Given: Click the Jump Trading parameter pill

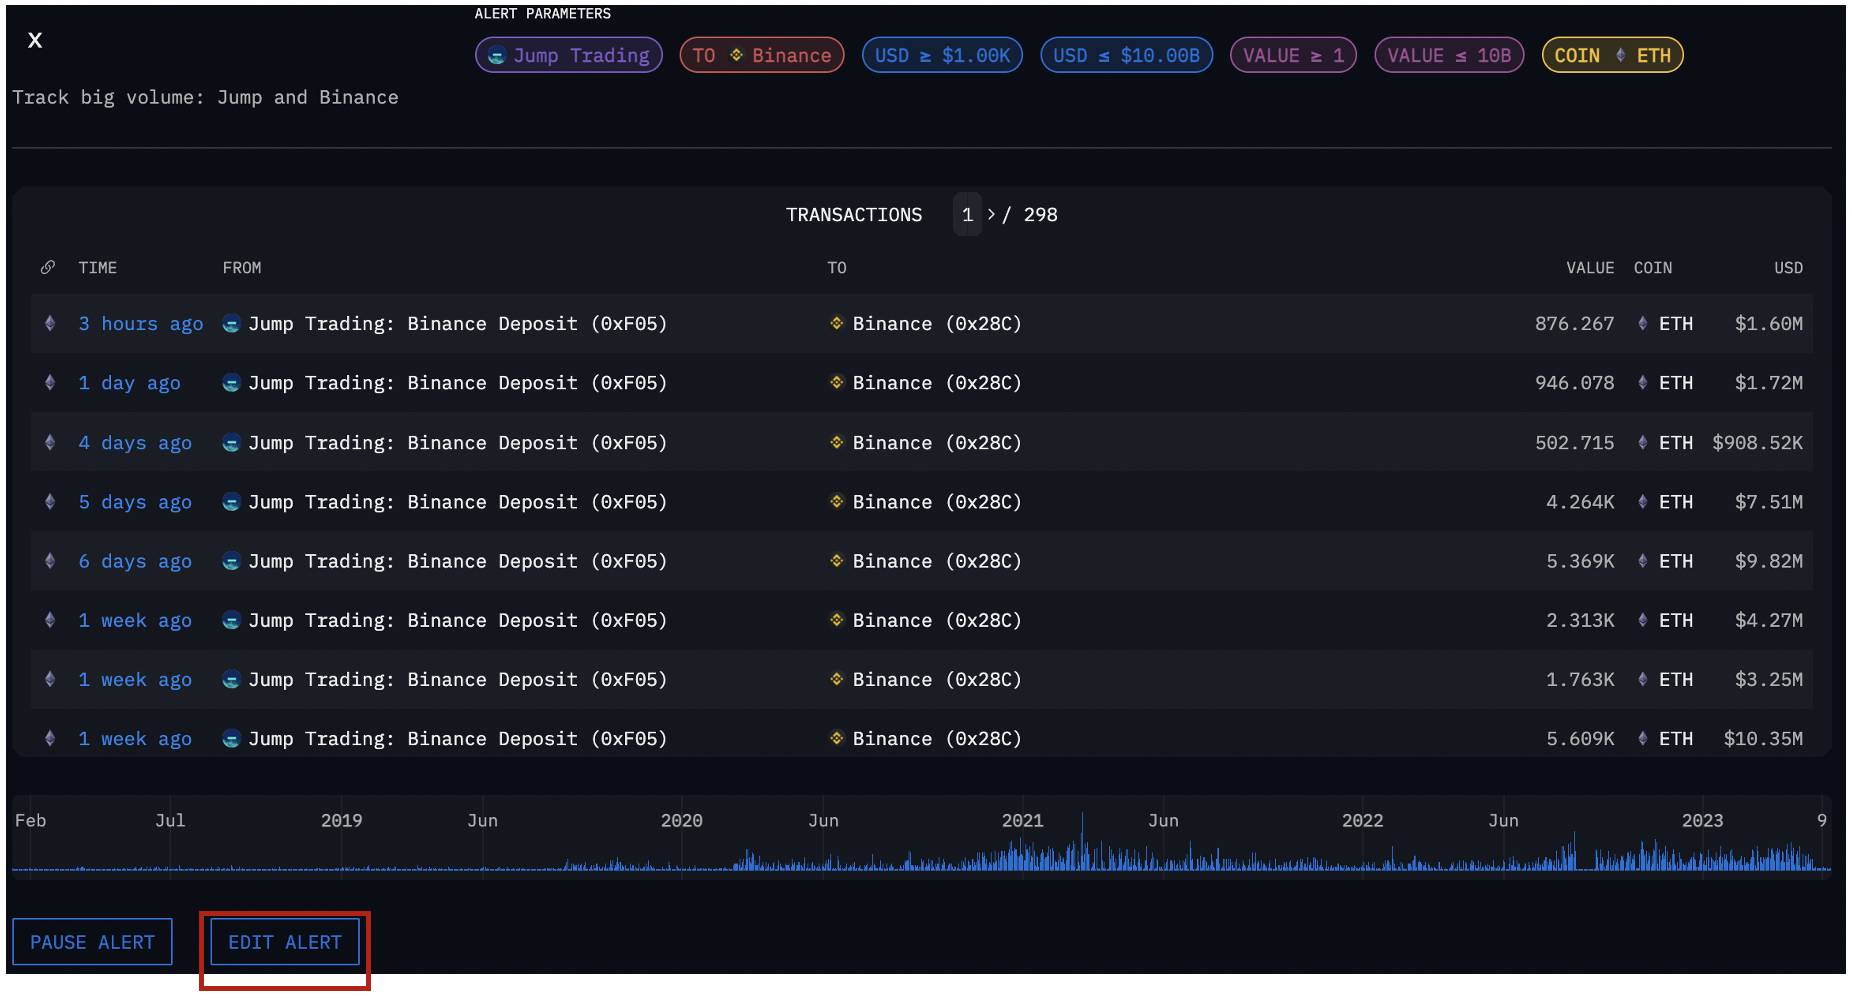Looking at the screenshot, I should [569, 55].
